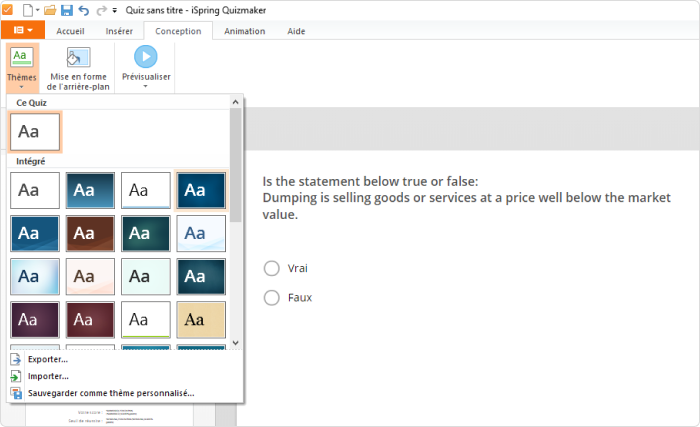The image size is (700, 427).
Task: Toggle the Thèmes gallery button
Action: (22, 67)
